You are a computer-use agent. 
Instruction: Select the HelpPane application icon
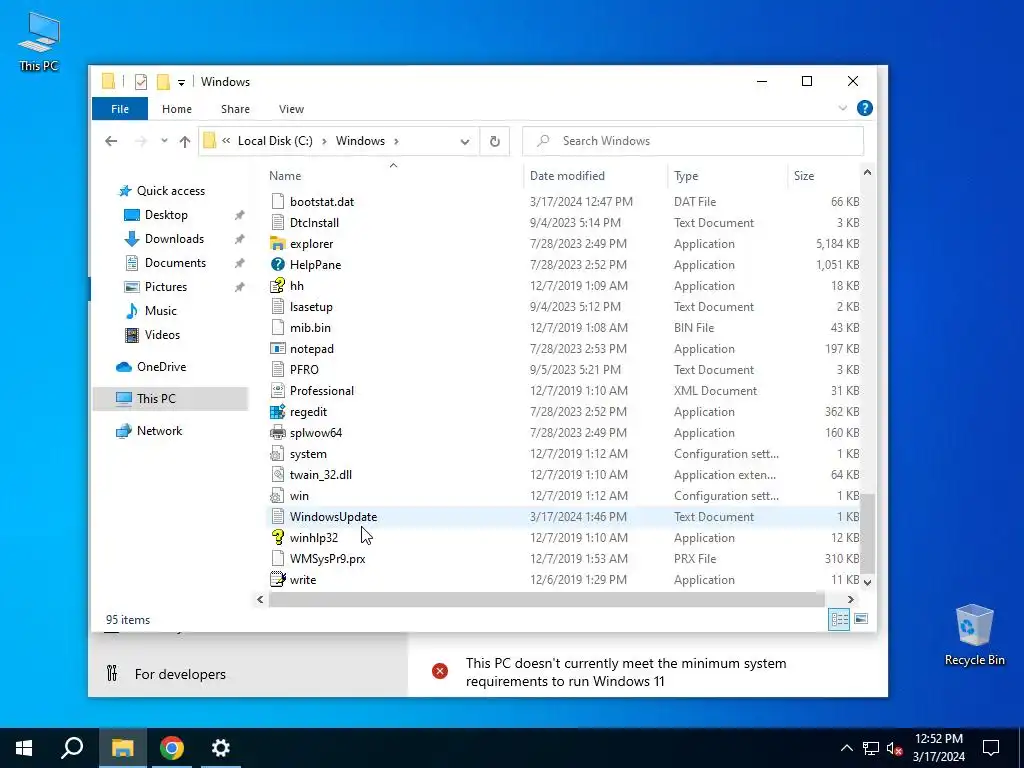[278, 264]
